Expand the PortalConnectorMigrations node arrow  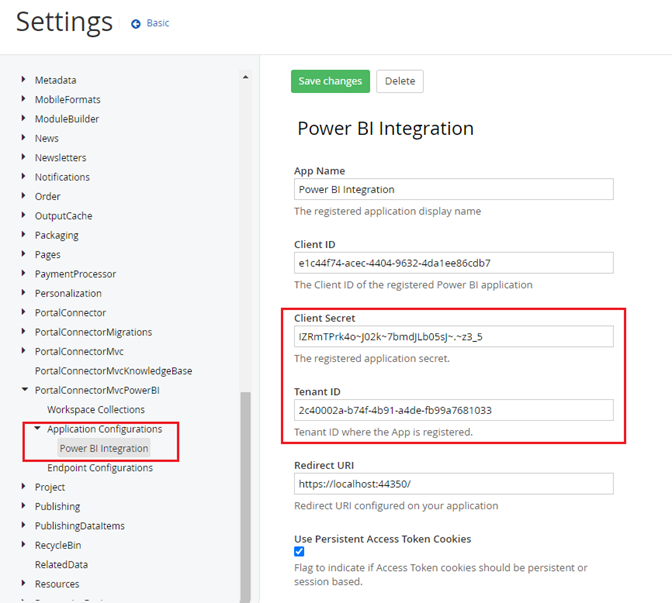coord(24,331)
